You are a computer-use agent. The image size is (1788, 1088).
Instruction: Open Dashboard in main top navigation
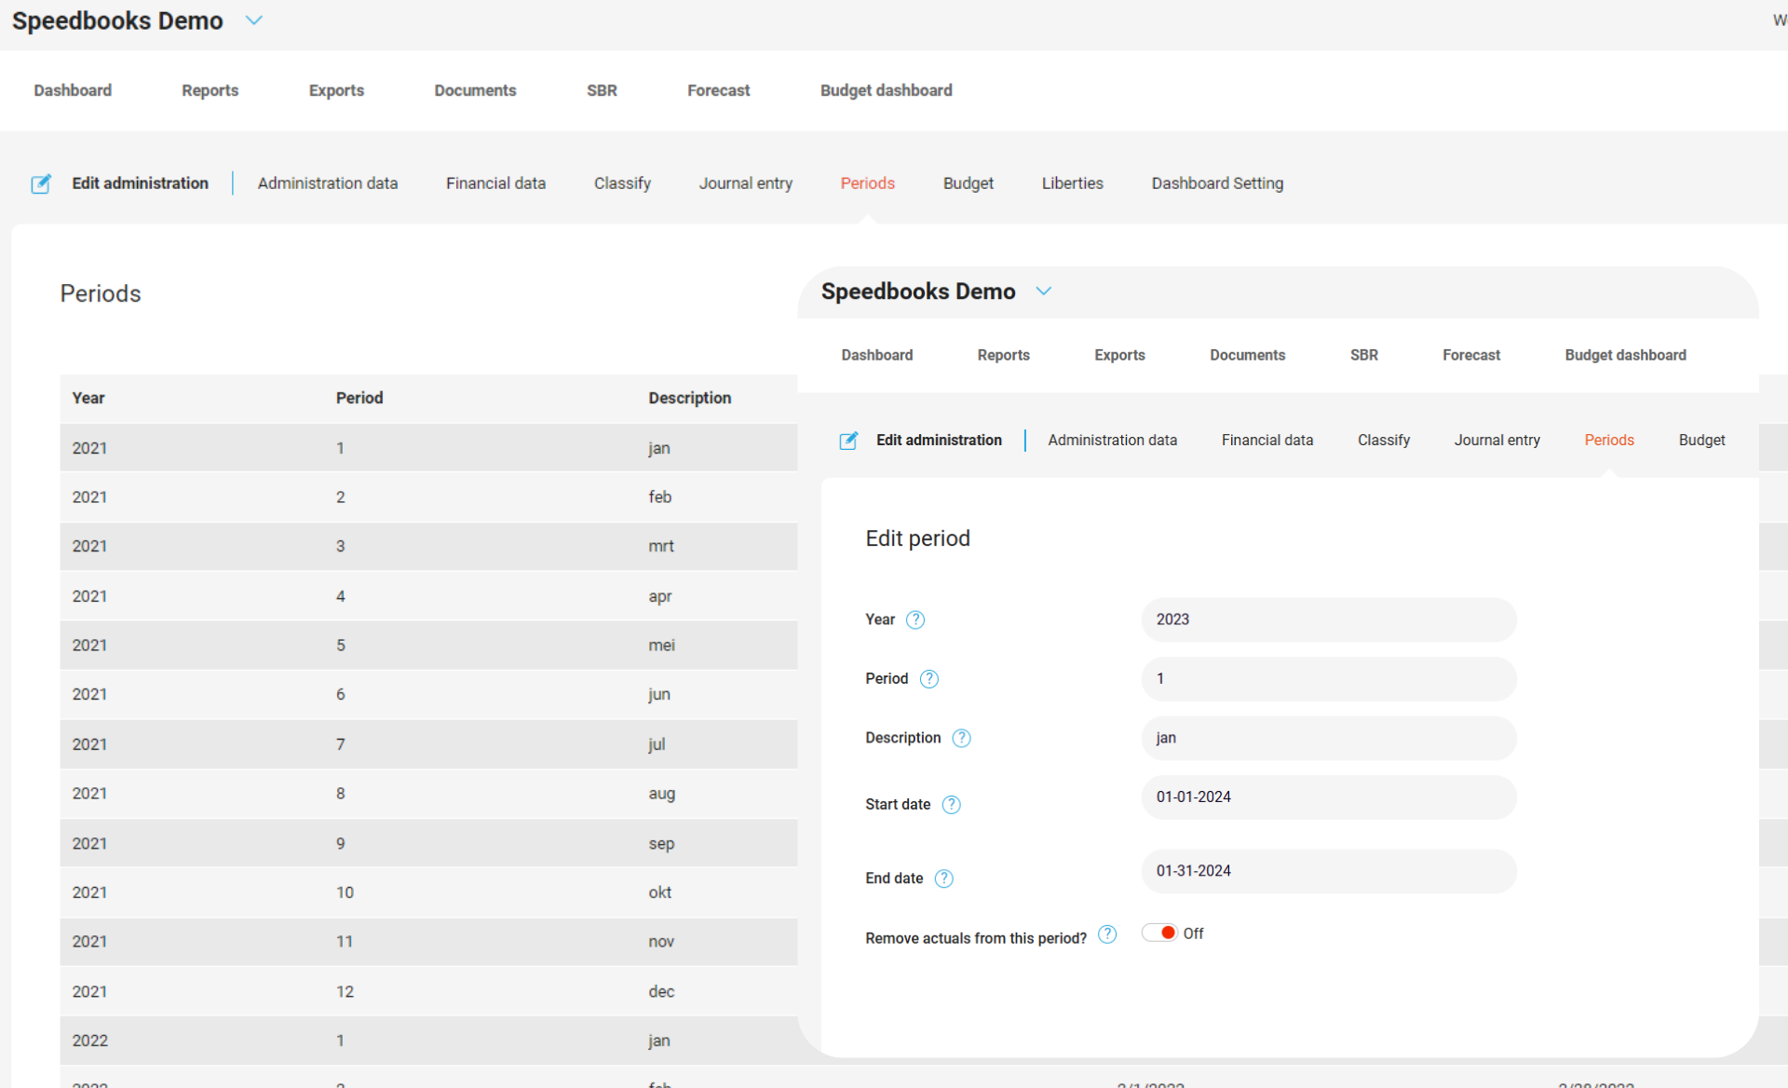73,90
